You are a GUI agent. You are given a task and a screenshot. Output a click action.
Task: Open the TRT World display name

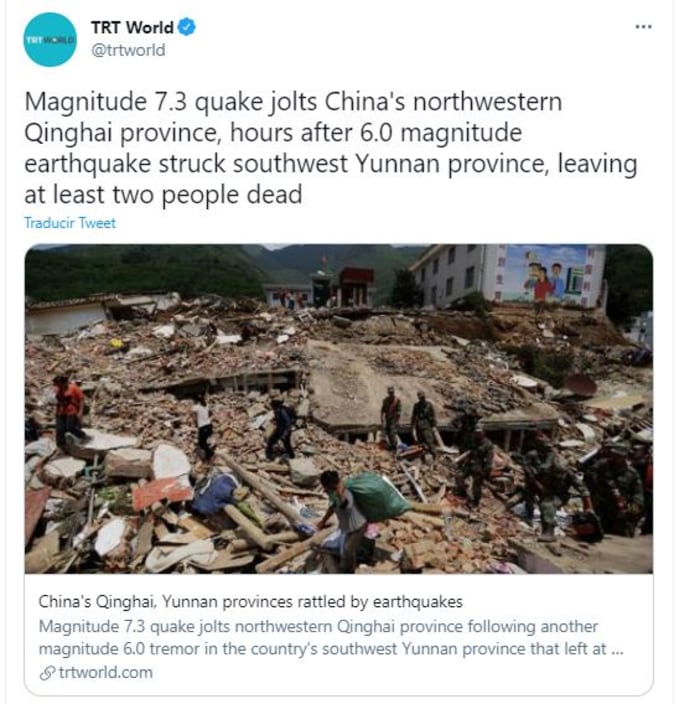click(132, 27)
